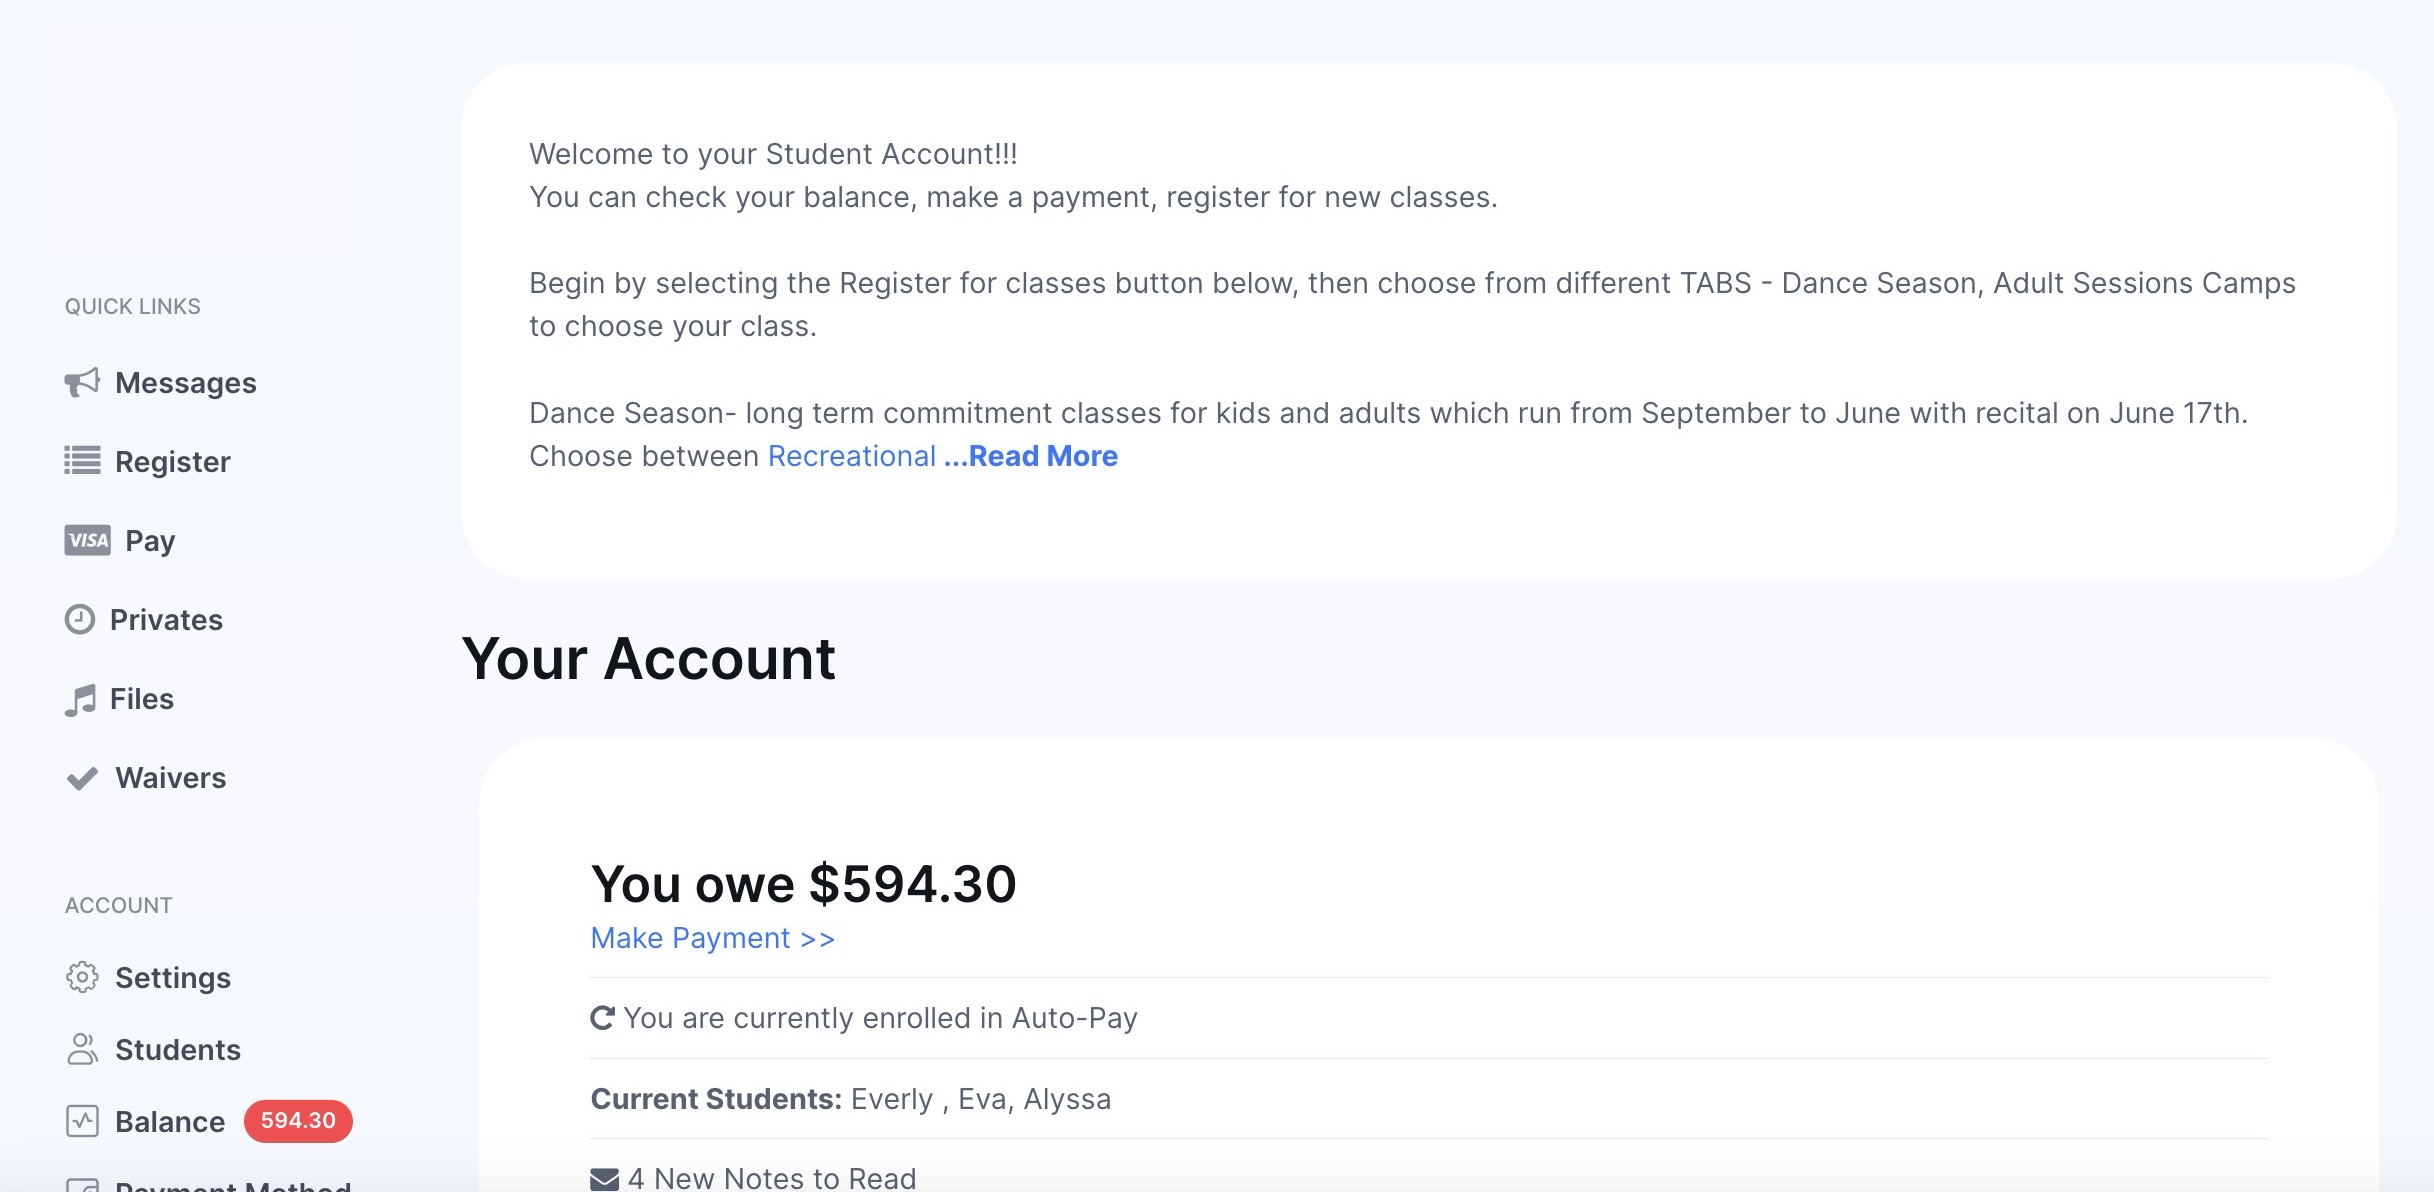Image resolution: width=2434 pixels, height=1192 pixels.
Task: Click the gear Settings icon
Action: (82, 977)
